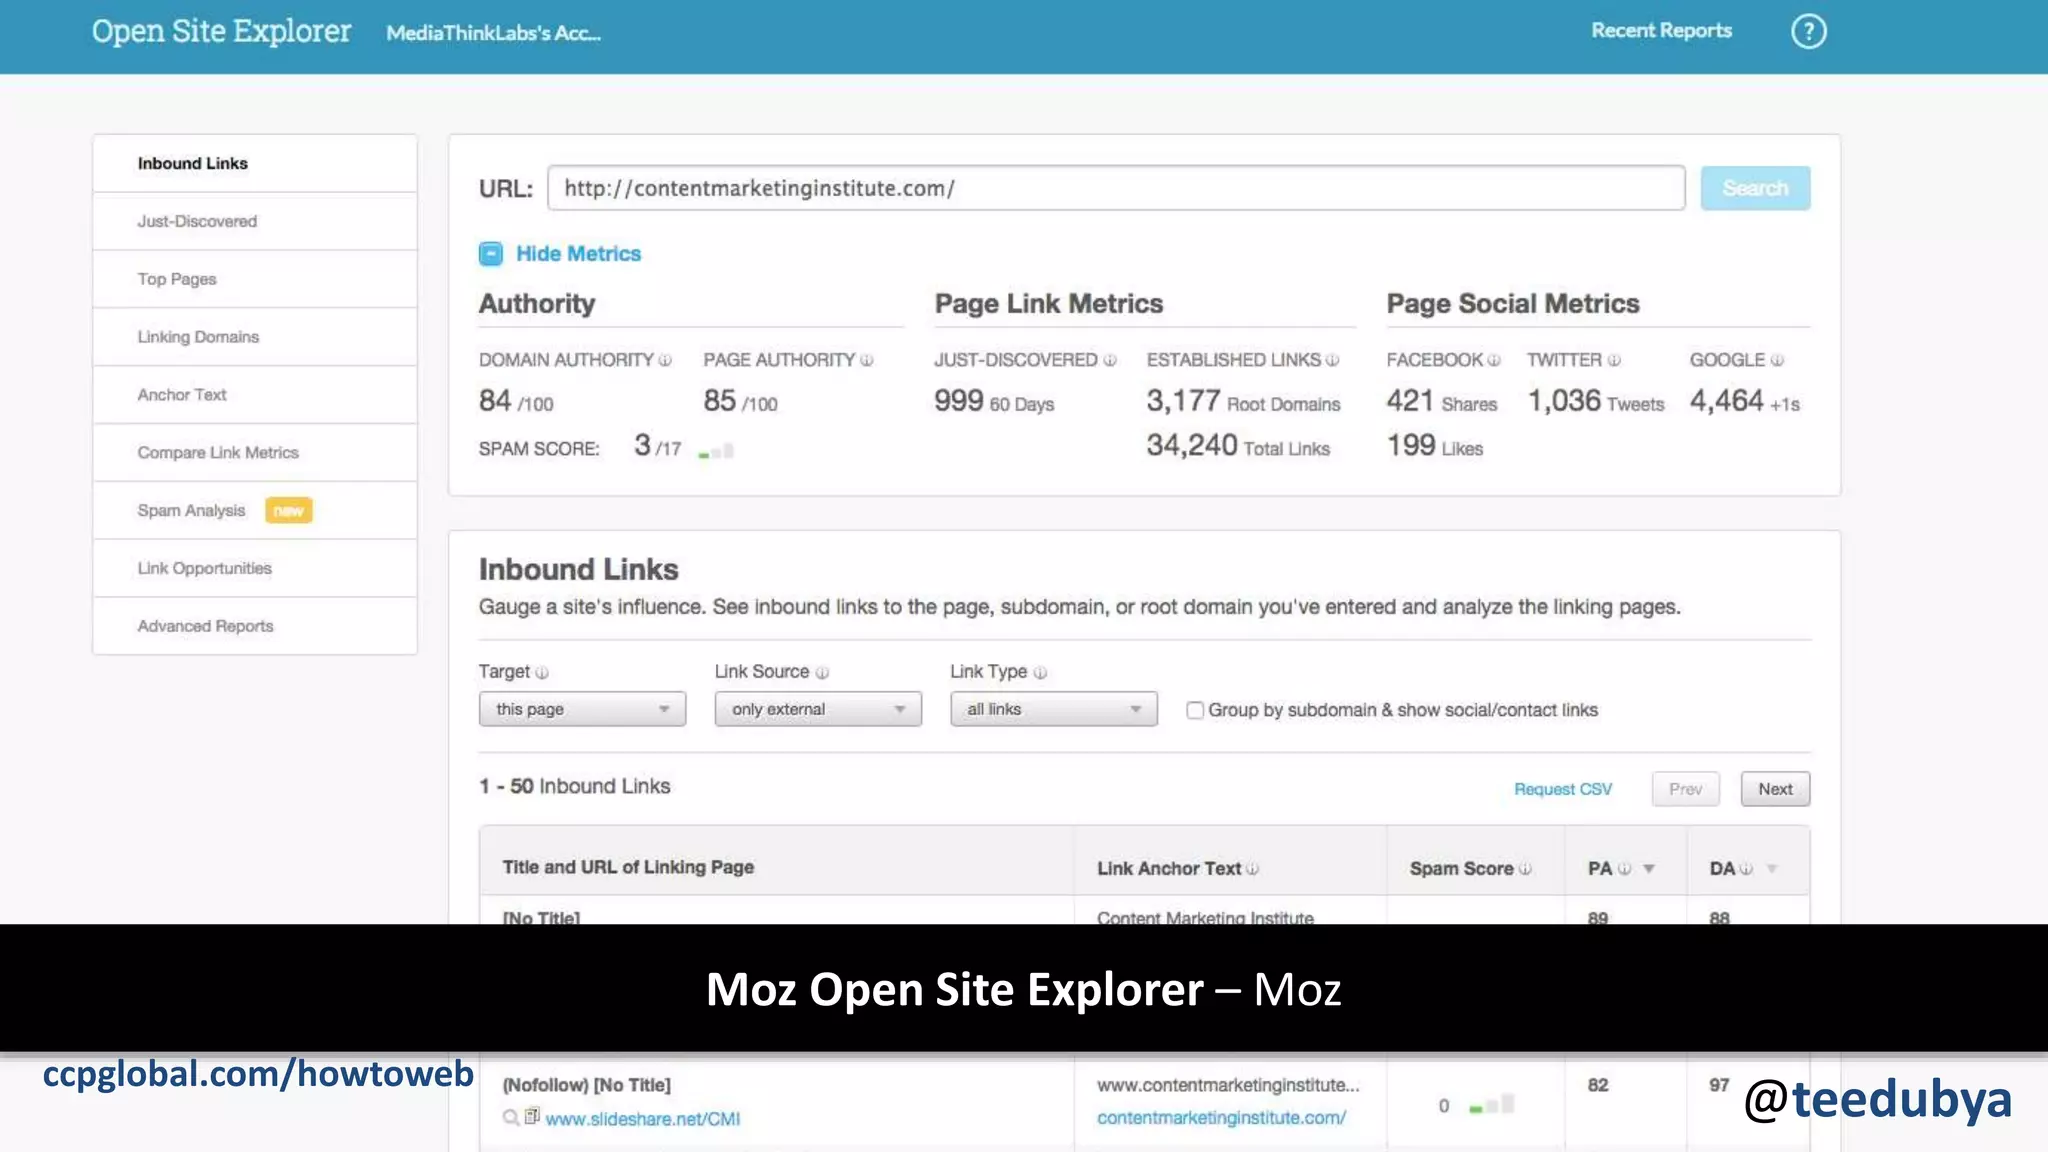Image resolution: width=2048 pixels, height=1152 pixels.
Task: Click the Search button
Action: point(1755,188)
